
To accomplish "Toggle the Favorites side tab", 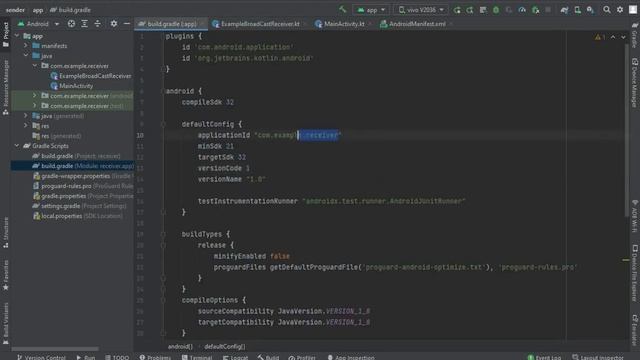I will (6, 275).
